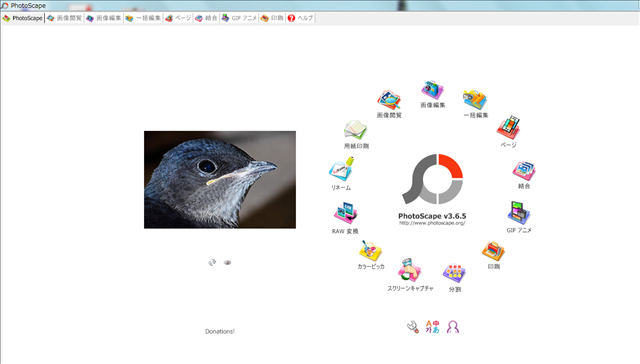
Task: Launch the RAW 変換 converter icon
Action: pos(345,213)
